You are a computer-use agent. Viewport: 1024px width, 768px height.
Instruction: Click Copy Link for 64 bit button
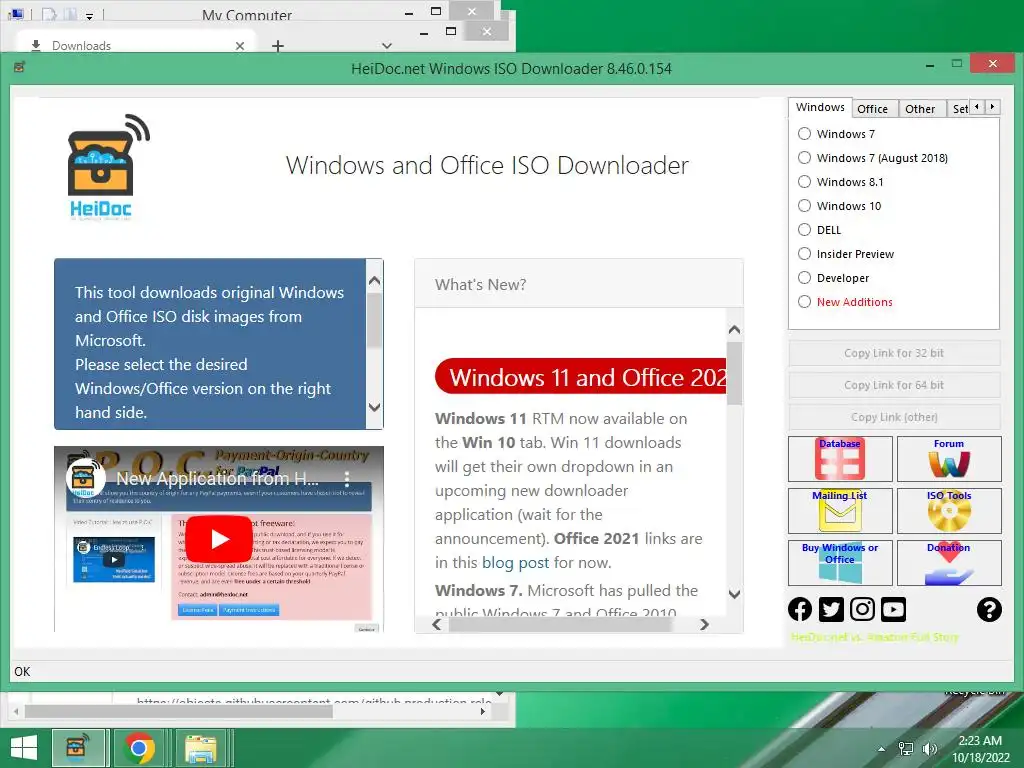click(x=894, y=385)
